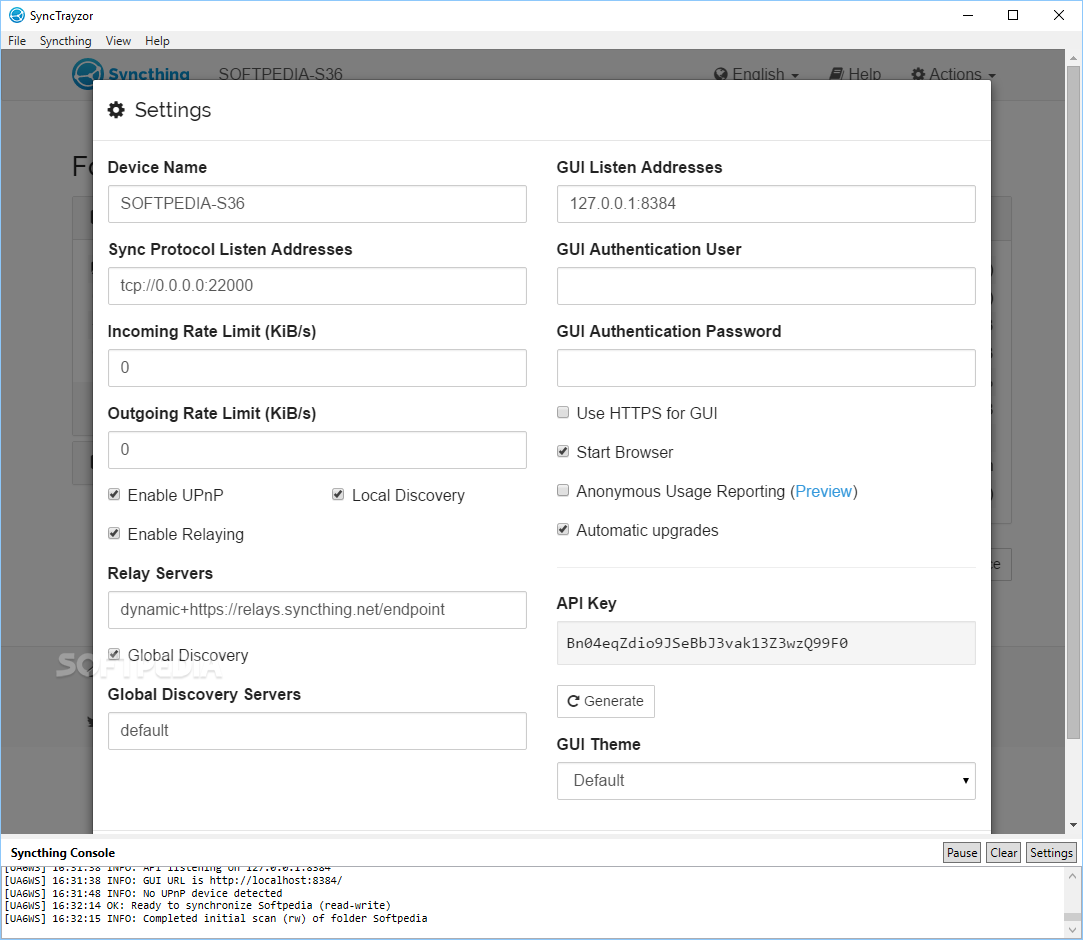Uncheck the Start Browser option
Screen dimensions: 1083x940
[x=563, y=452]
